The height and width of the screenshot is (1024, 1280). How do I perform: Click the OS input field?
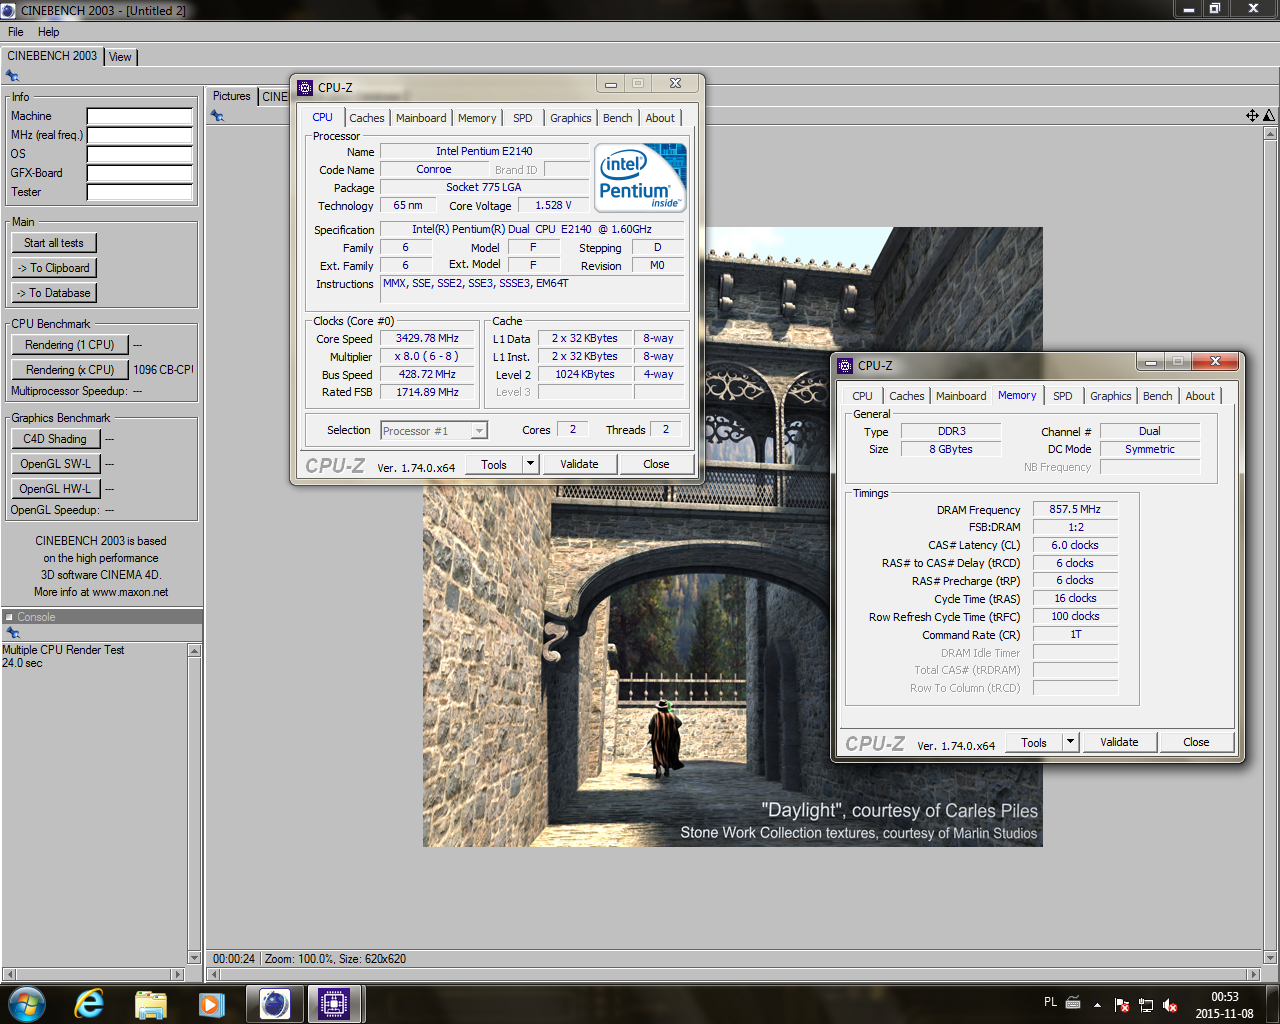pos(140,154)
